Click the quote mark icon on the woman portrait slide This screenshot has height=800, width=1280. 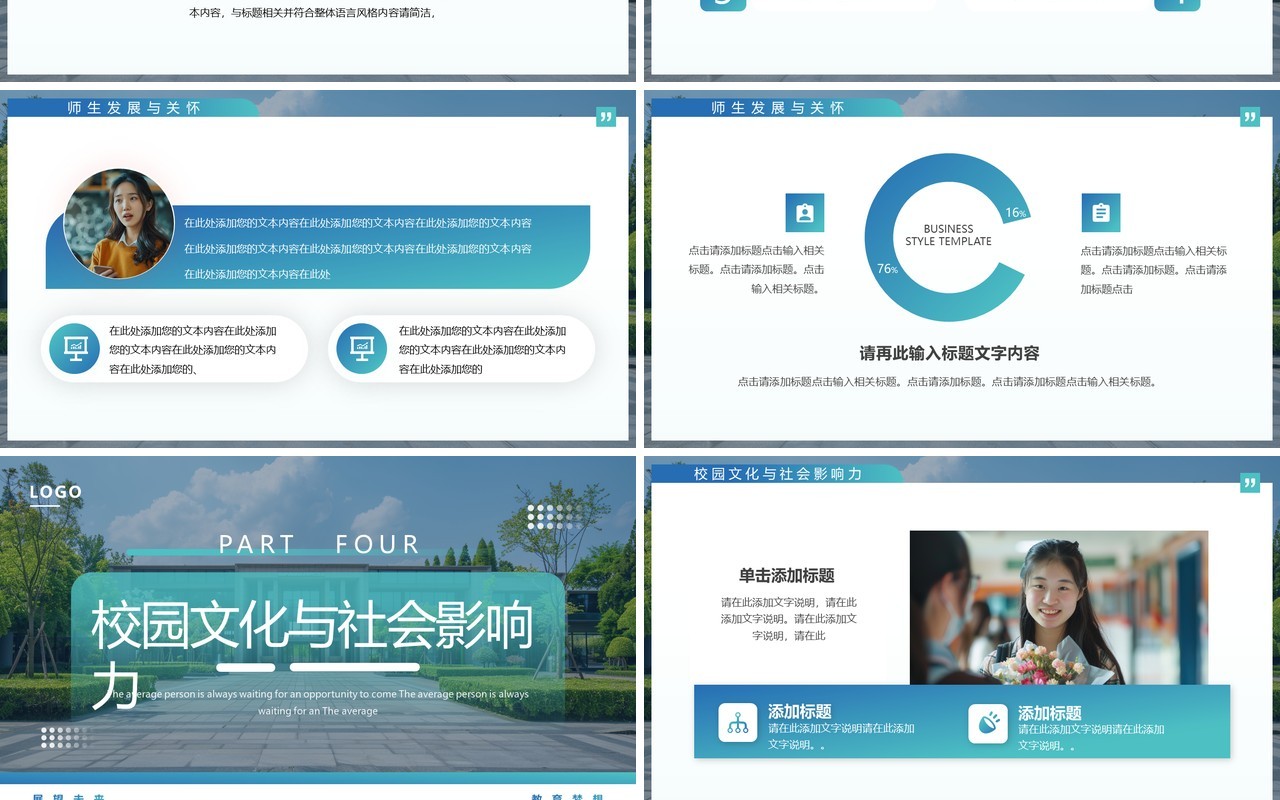[606, 117]
